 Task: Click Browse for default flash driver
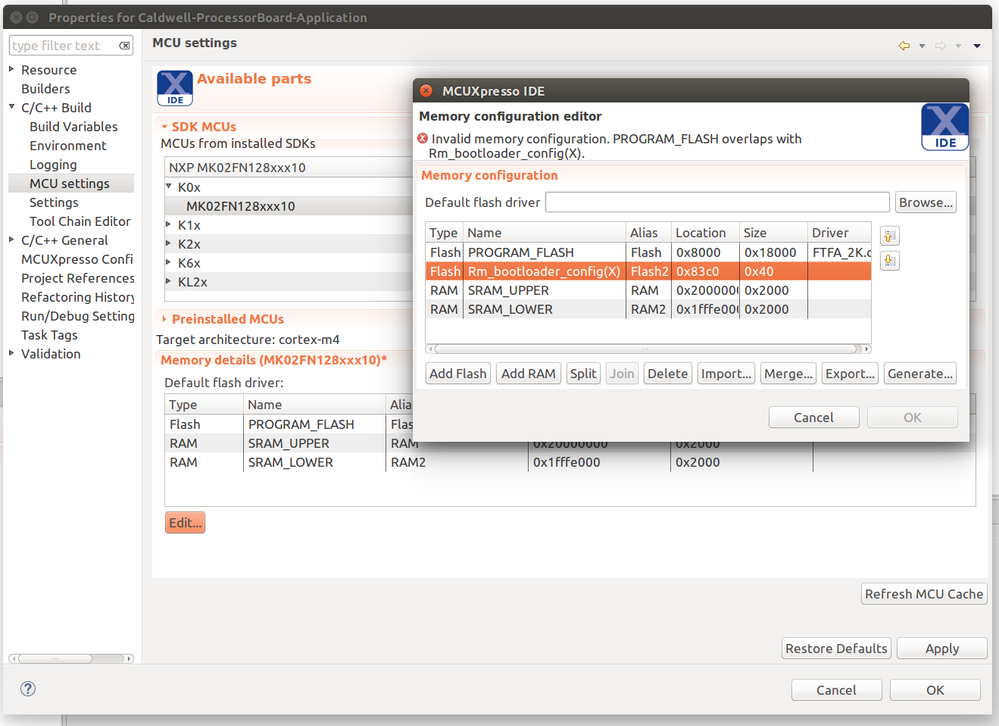click(x=926, y=203)
